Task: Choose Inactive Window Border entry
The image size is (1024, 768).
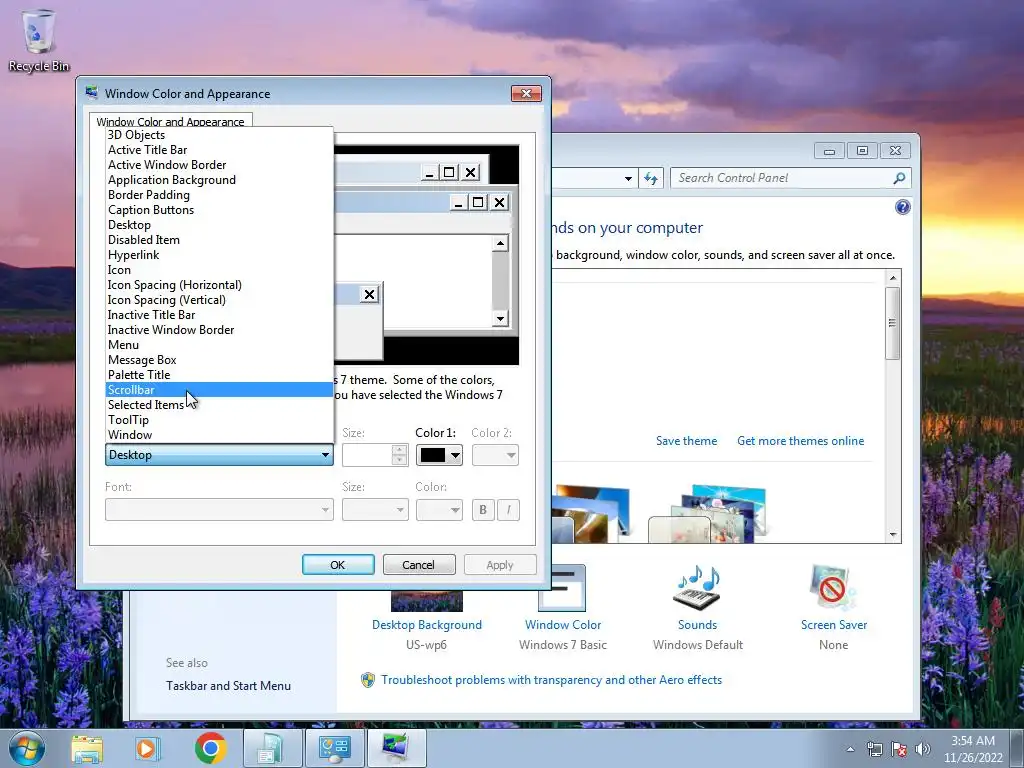Action: pyautogui.click(x=219, y=330)
